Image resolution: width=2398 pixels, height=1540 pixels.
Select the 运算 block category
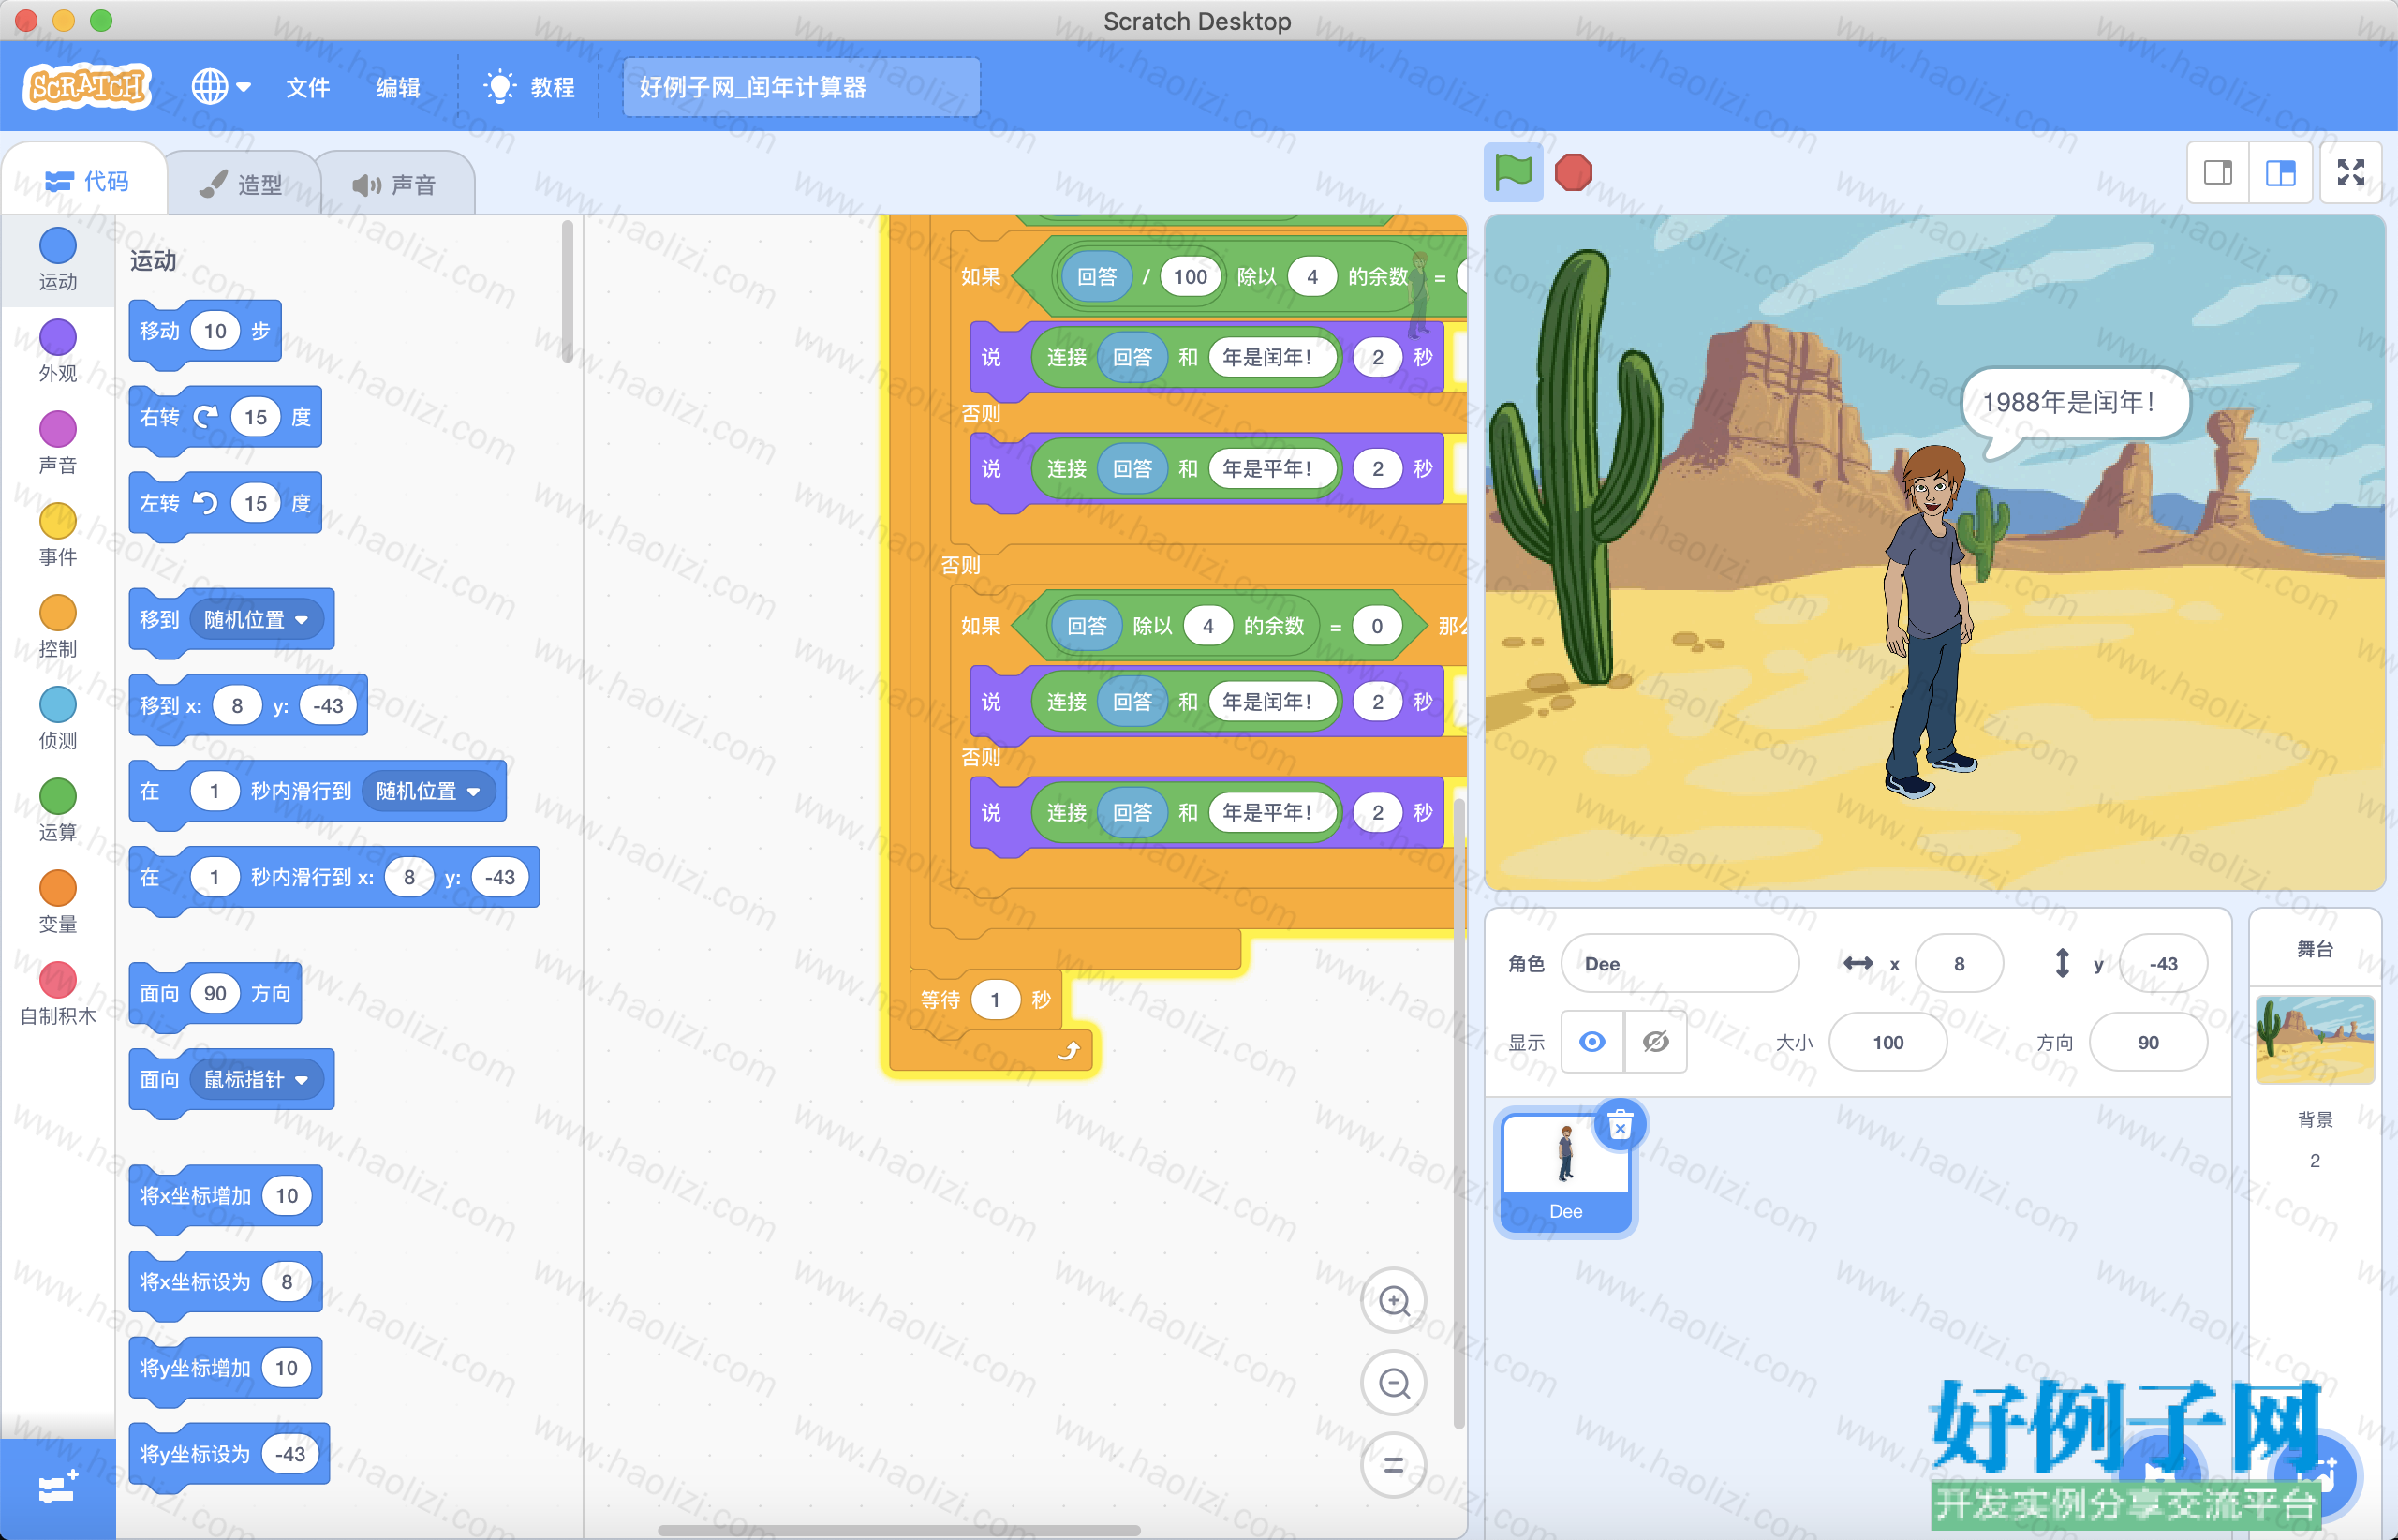pyautogui.click(x=57, y=811)
